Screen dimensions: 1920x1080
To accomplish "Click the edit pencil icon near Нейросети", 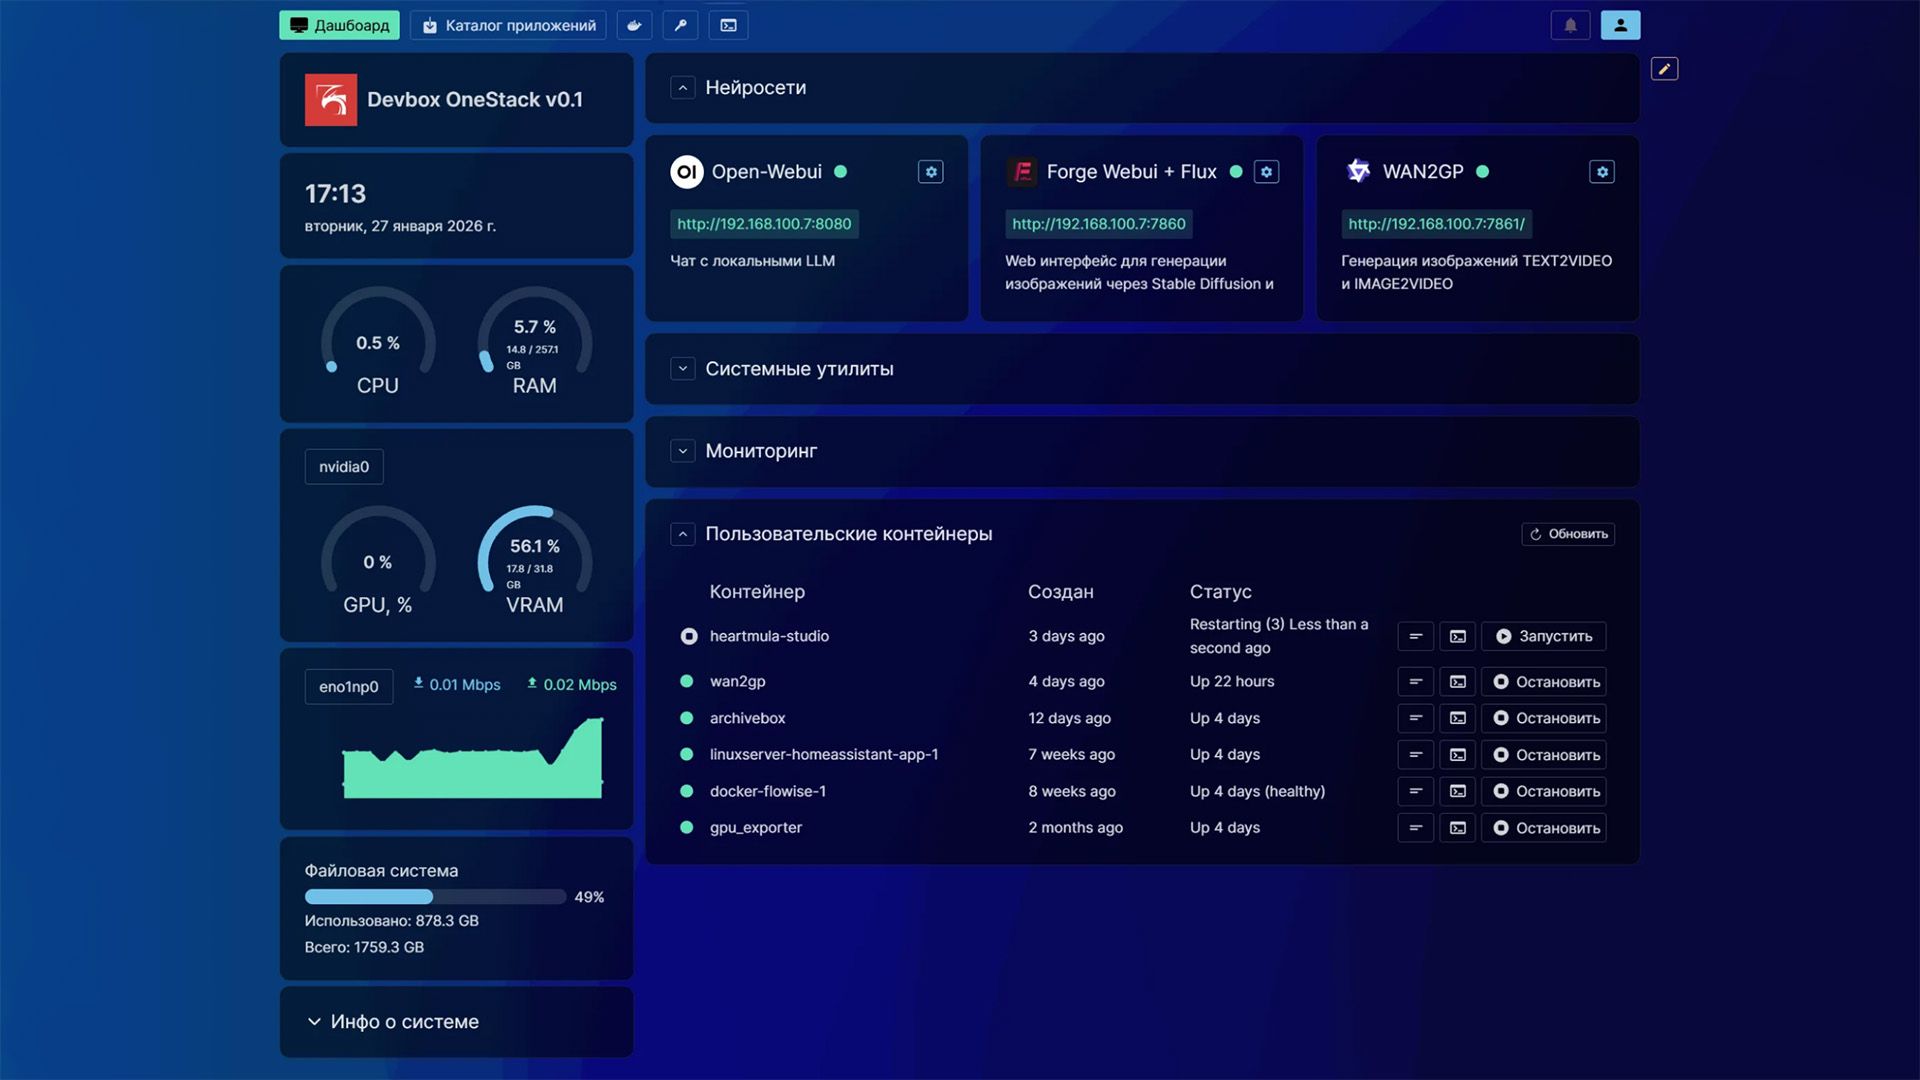I will pos(1664,68).
